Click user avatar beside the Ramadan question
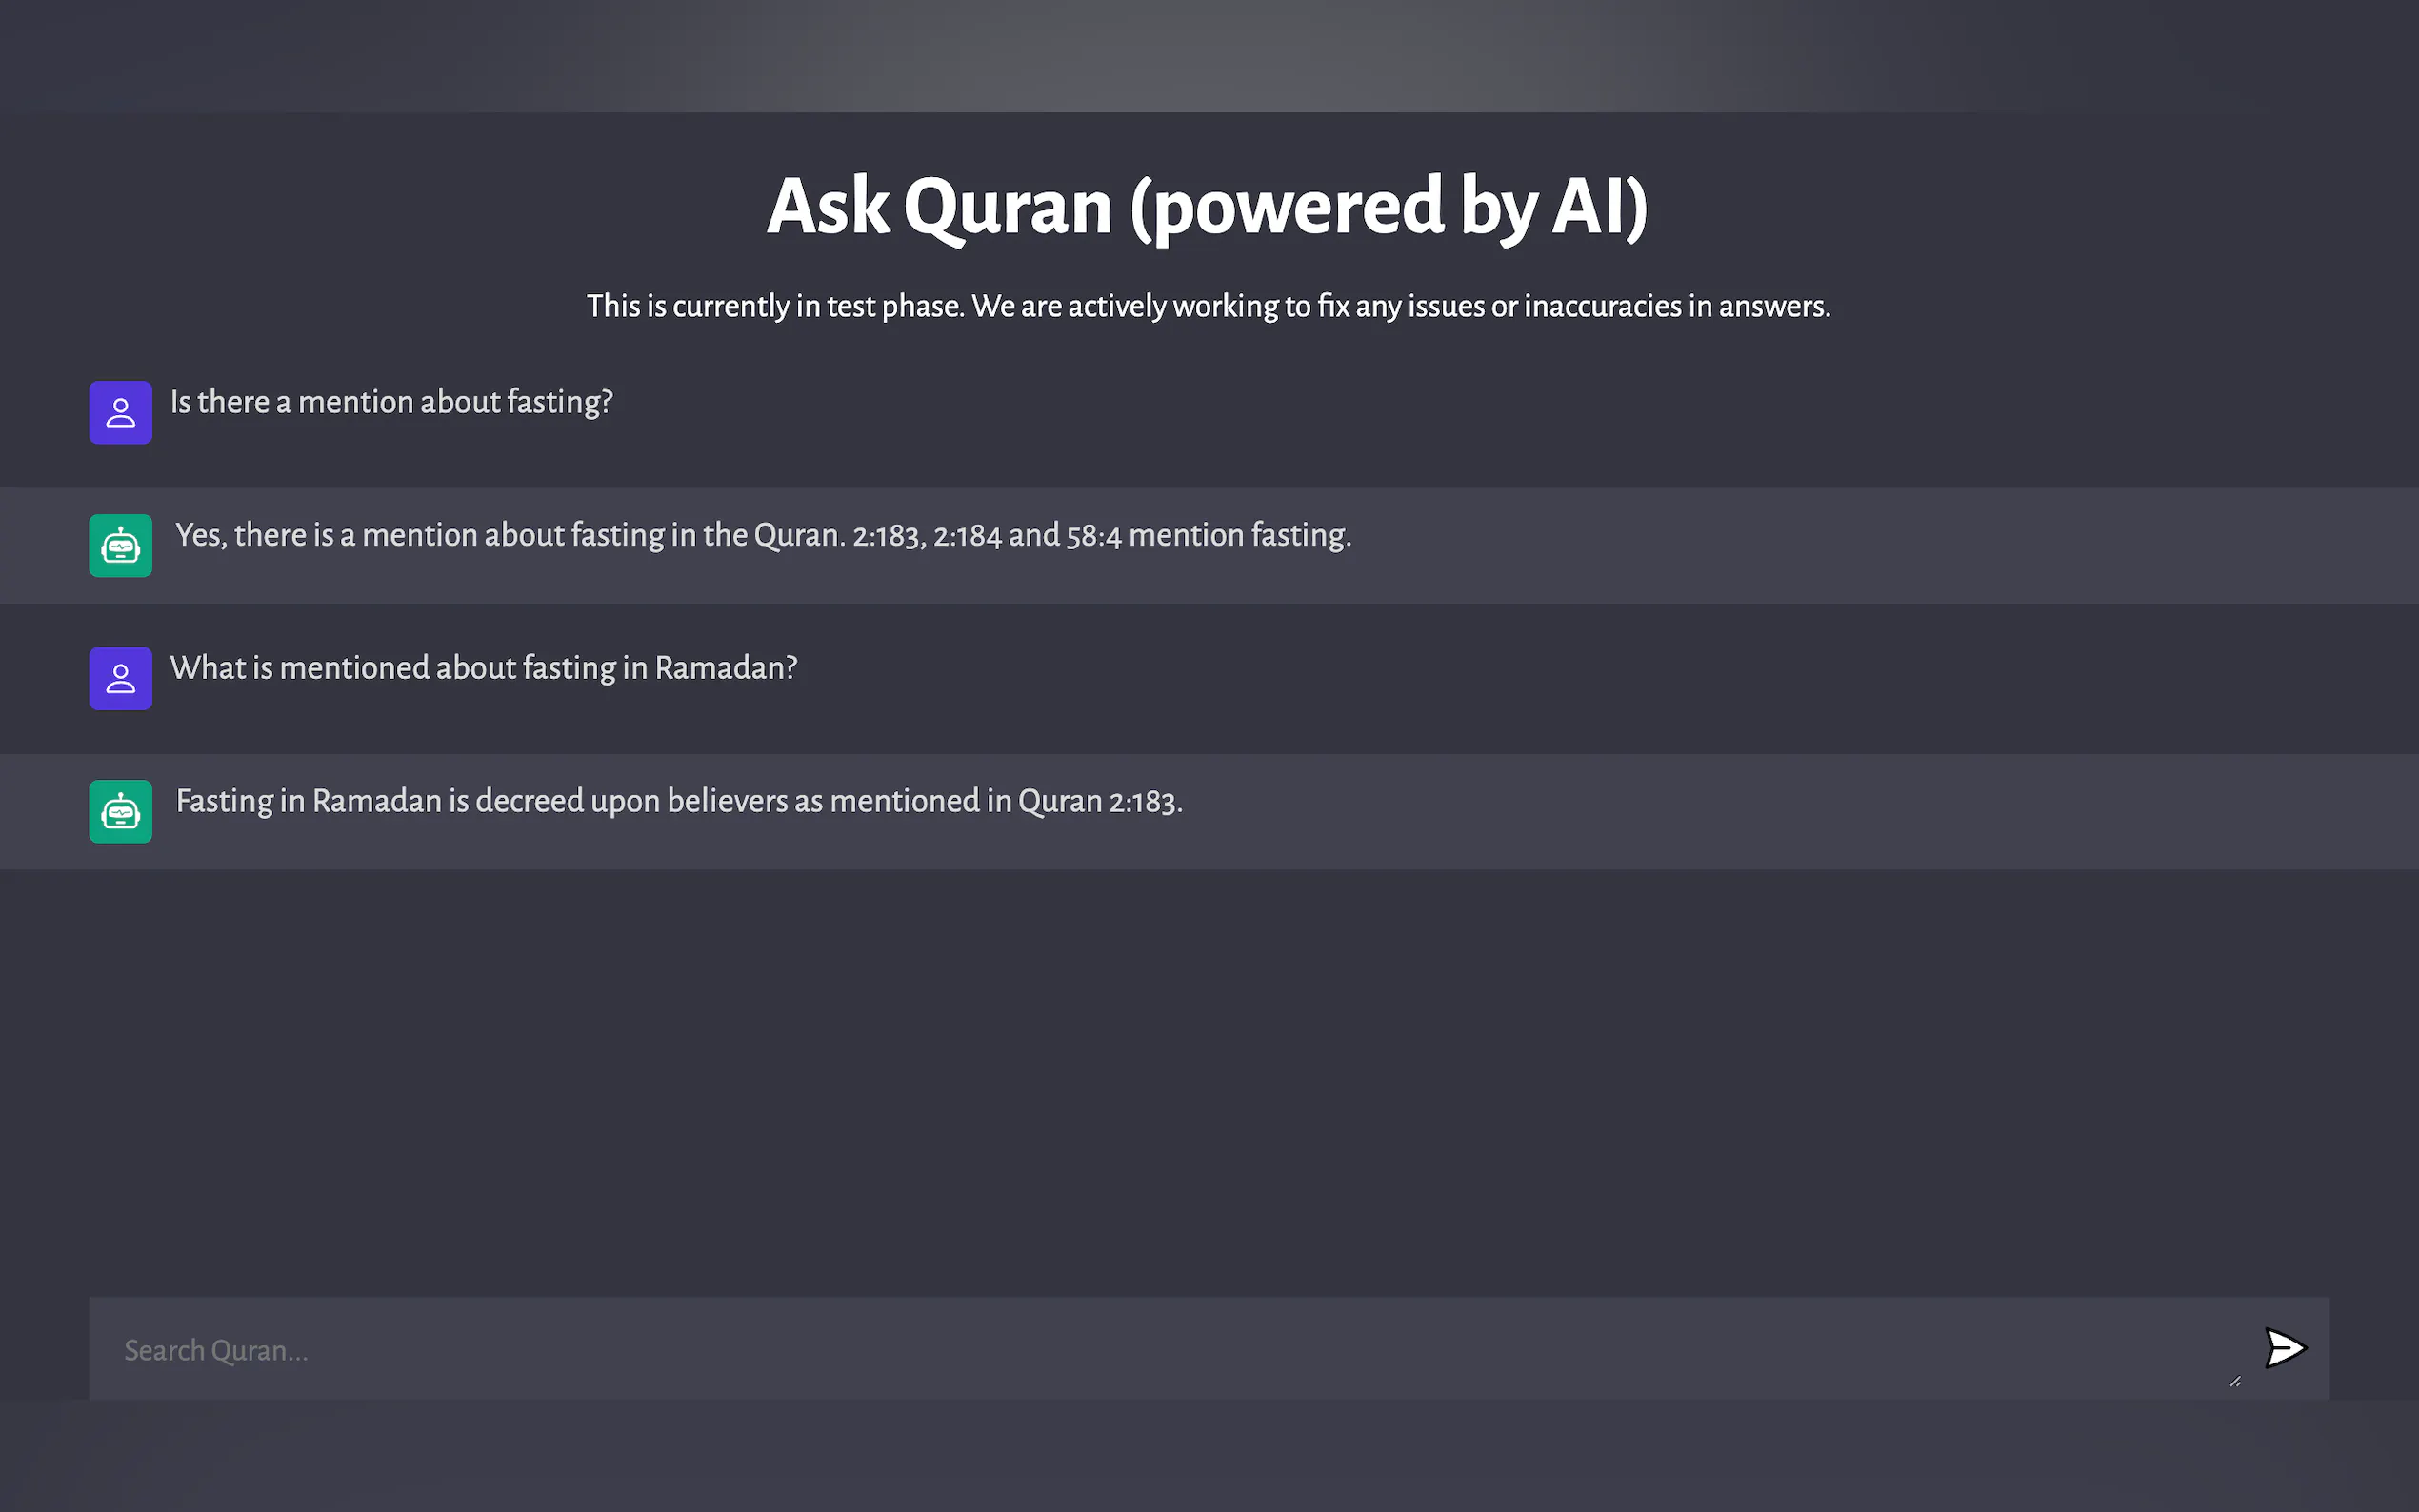The image size is (2419, 1512). coord(120,678)
